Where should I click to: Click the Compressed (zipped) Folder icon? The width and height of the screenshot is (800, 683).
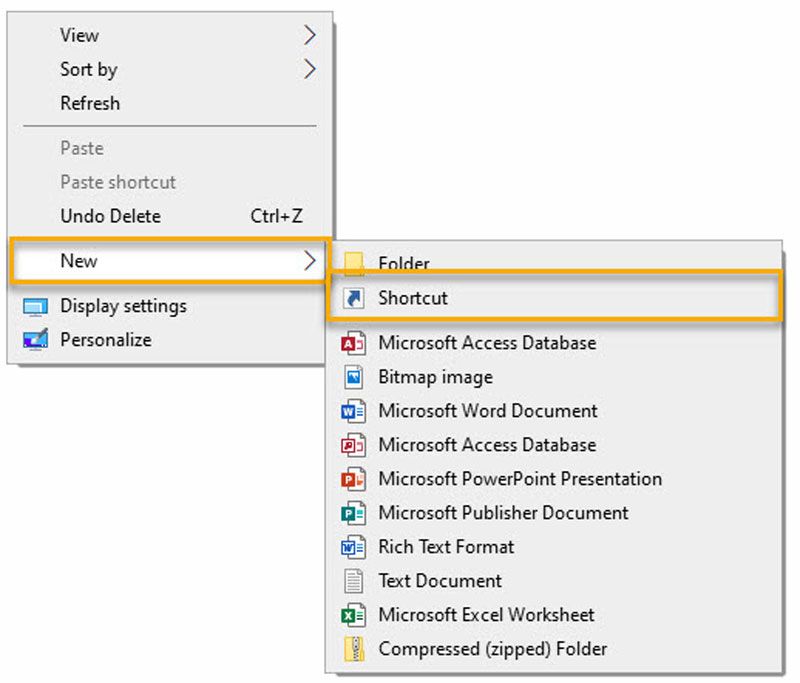tap(354, 649)
